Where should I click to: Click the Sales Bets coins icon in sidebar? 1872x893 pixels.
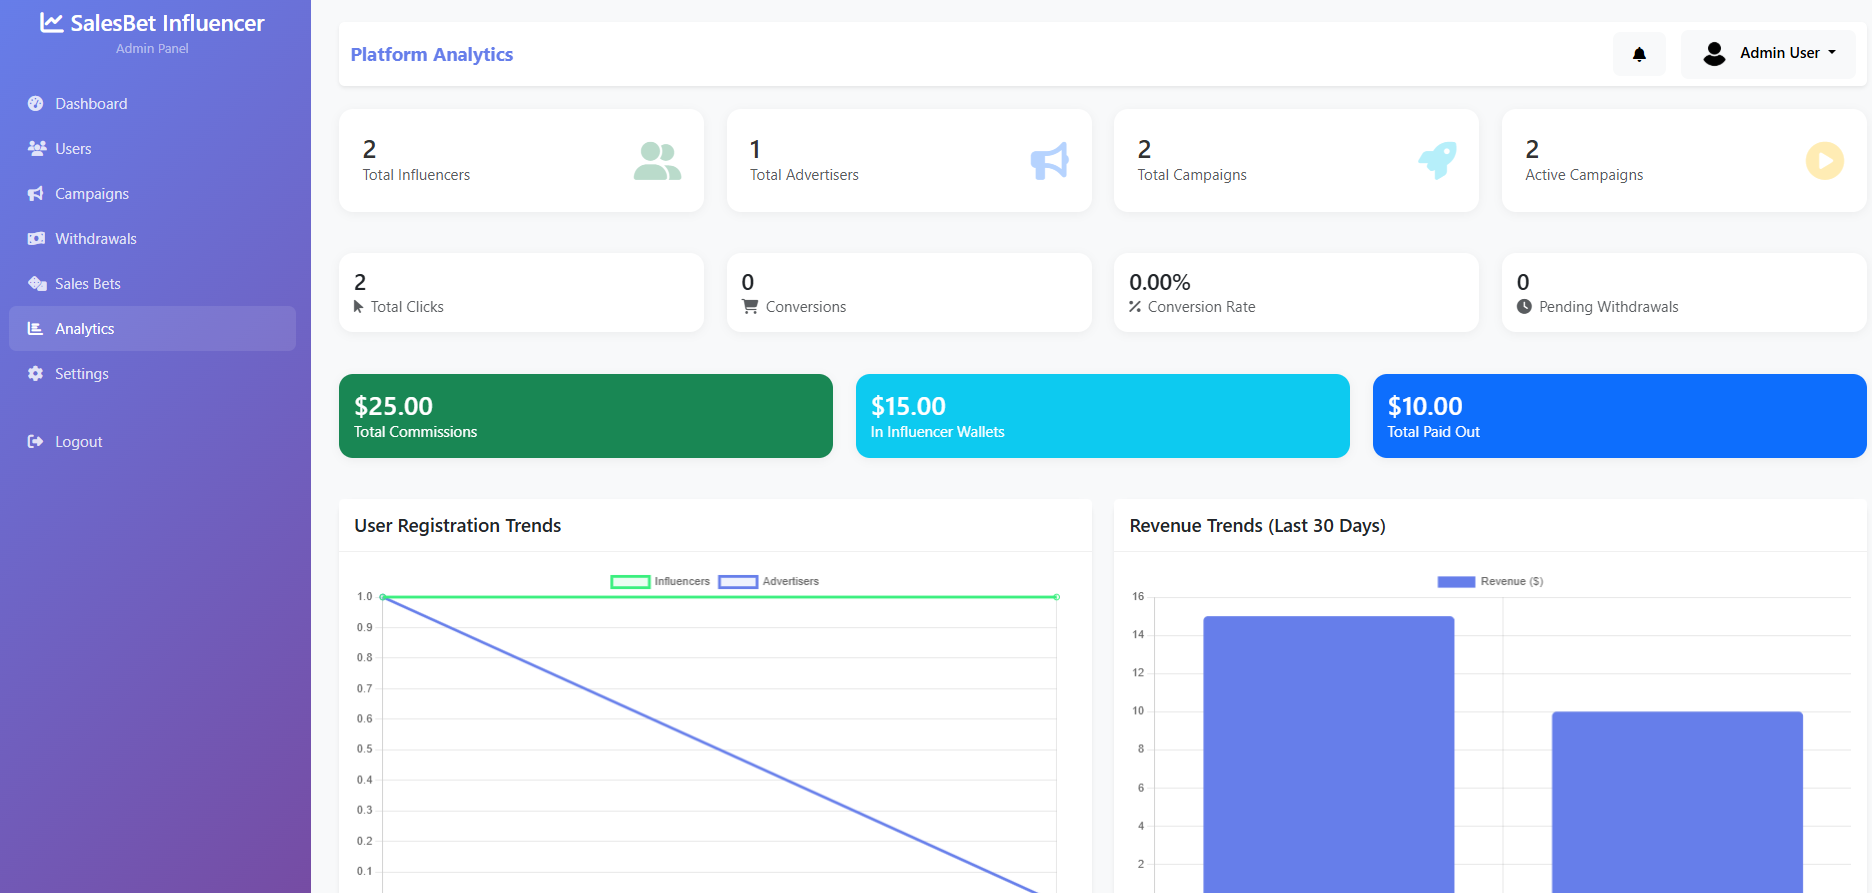click(x=37, y=284)
